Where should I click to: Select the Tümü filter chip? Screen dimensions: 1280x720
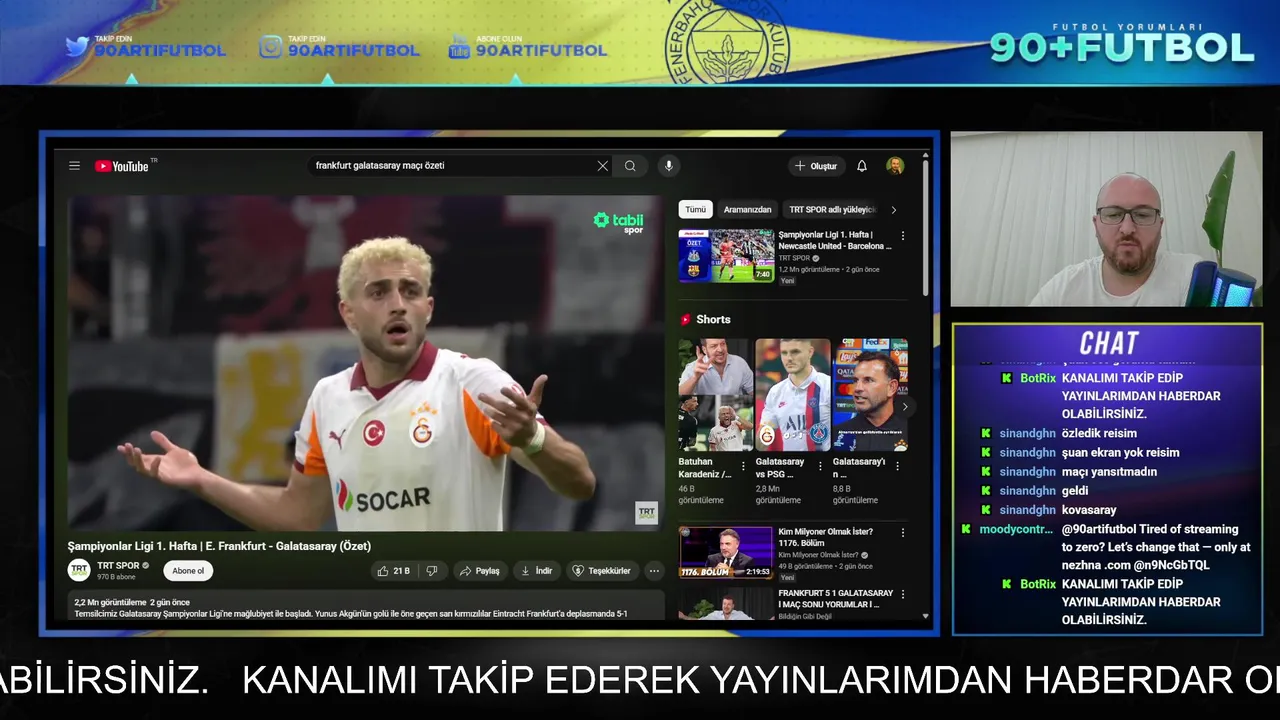695,210
